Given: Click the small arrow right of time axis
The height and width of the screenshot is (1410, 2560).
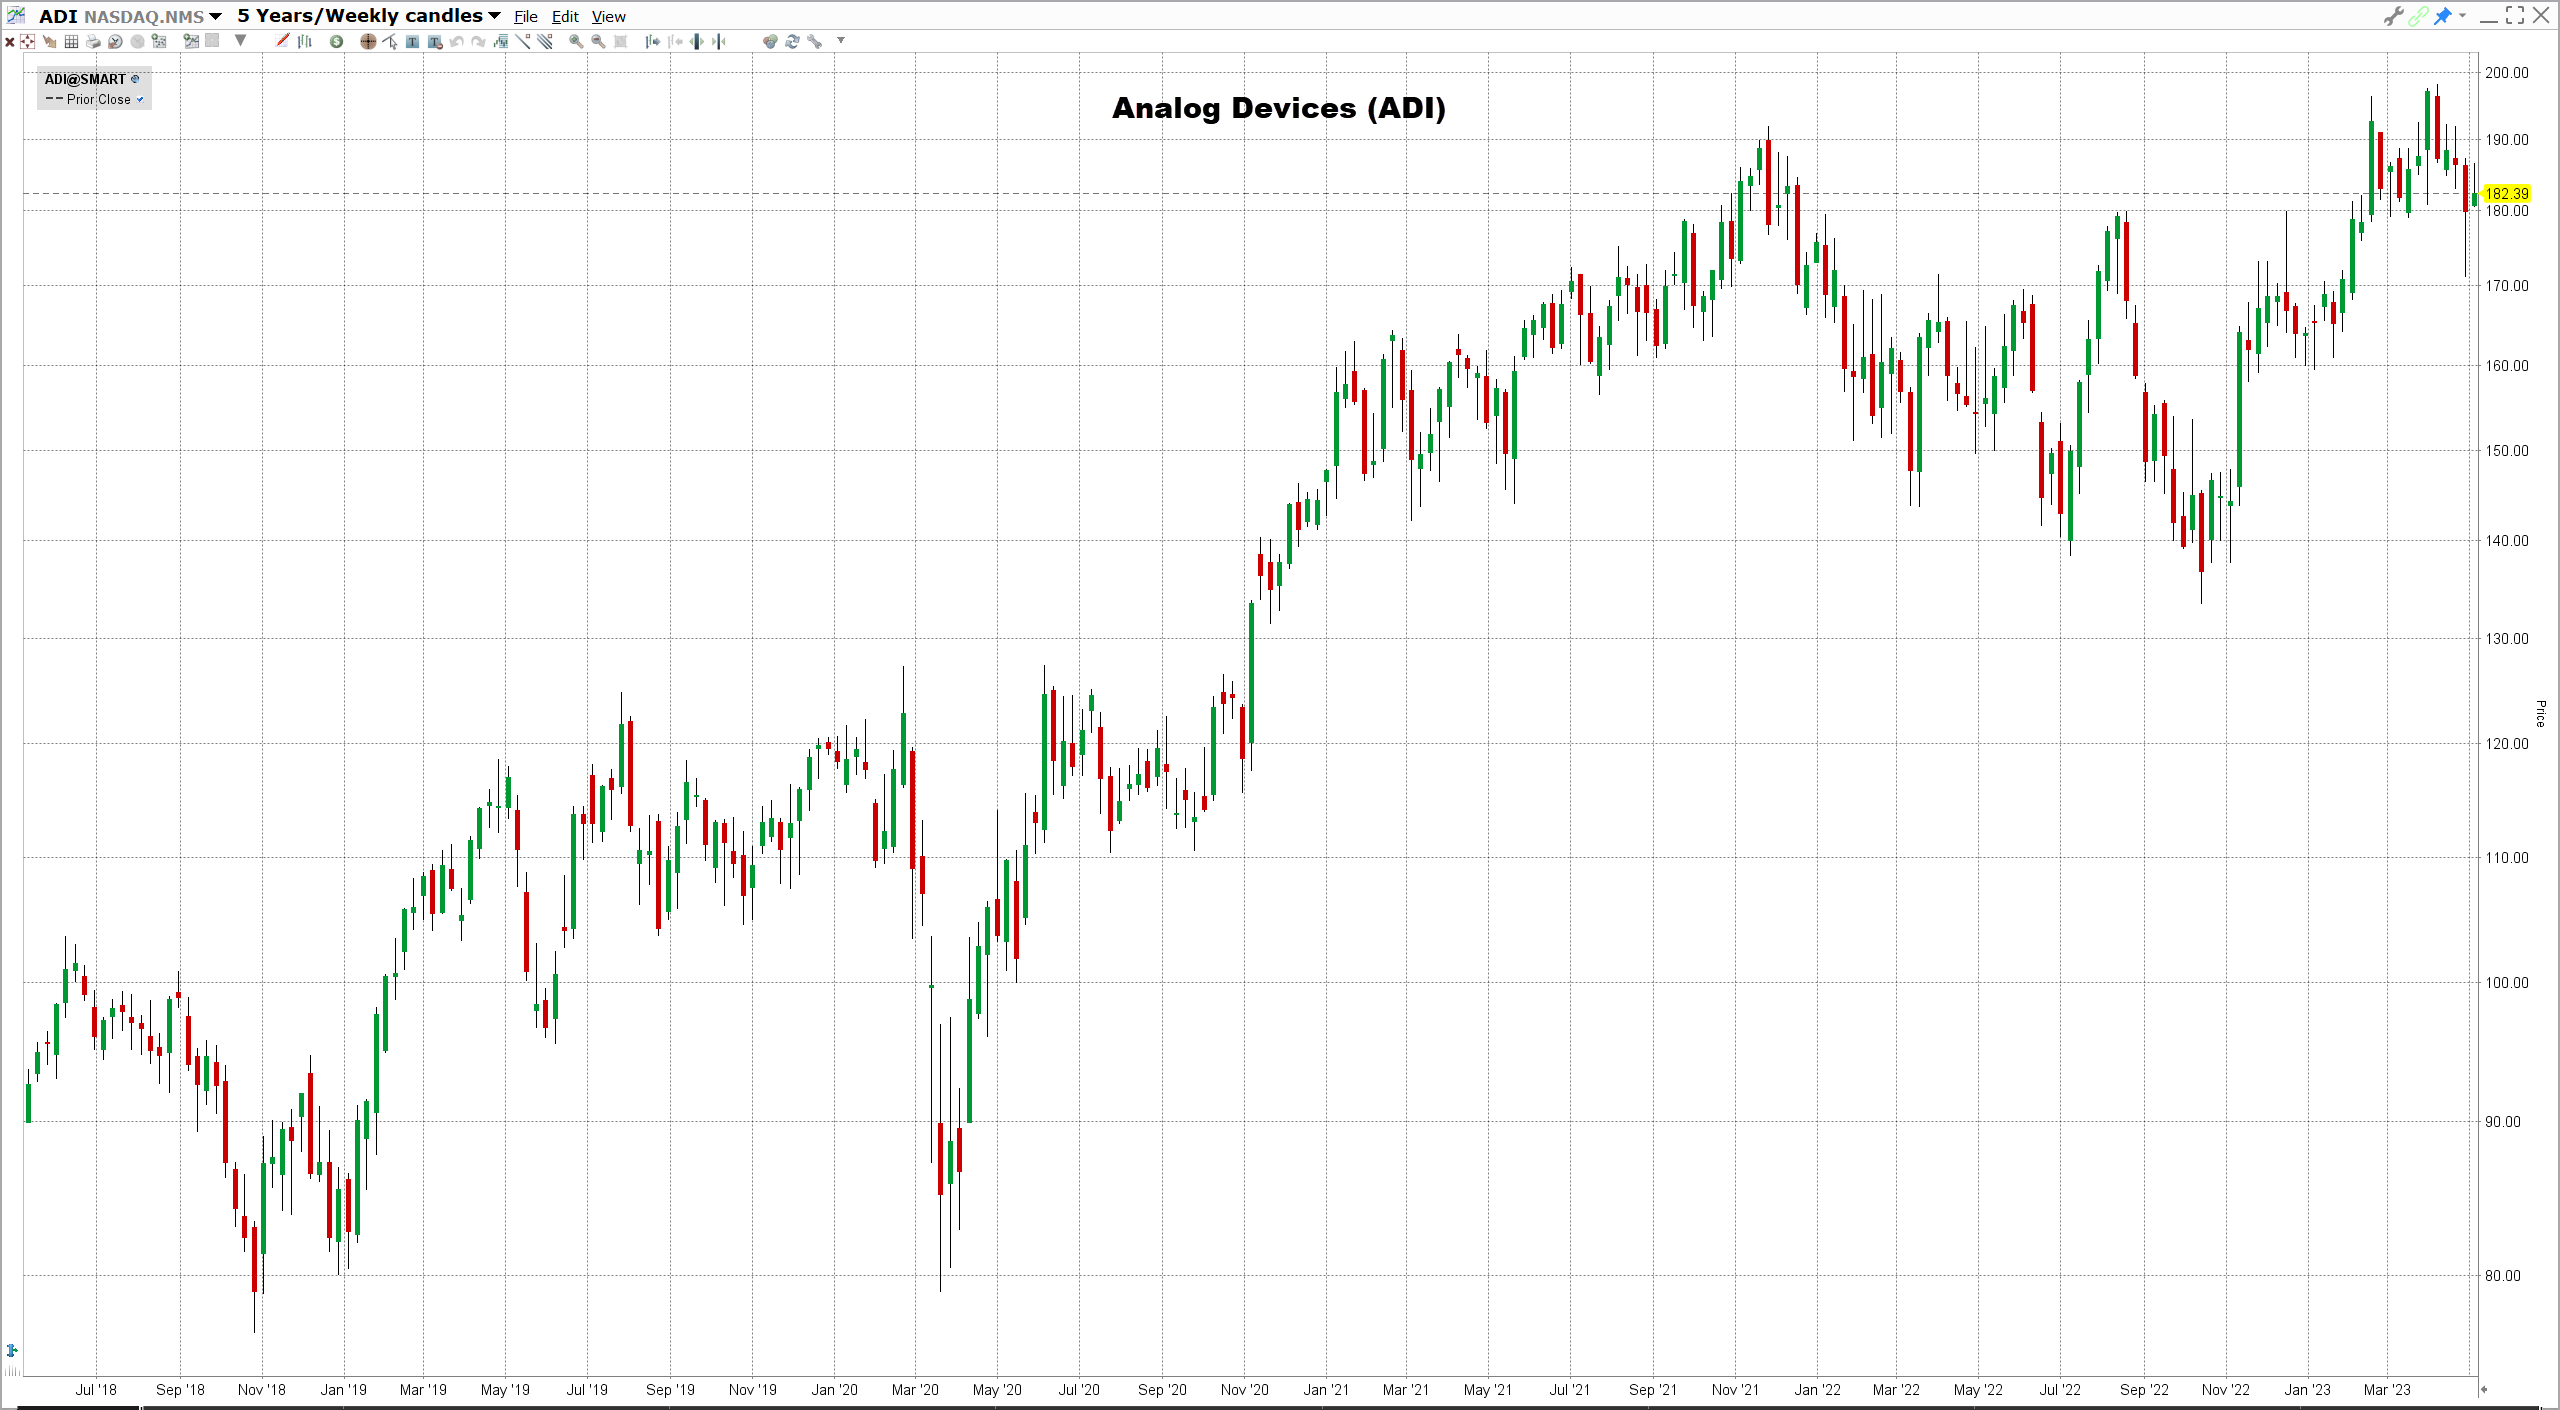Looking at the screenshot, I should [x=2483, y=1389].
